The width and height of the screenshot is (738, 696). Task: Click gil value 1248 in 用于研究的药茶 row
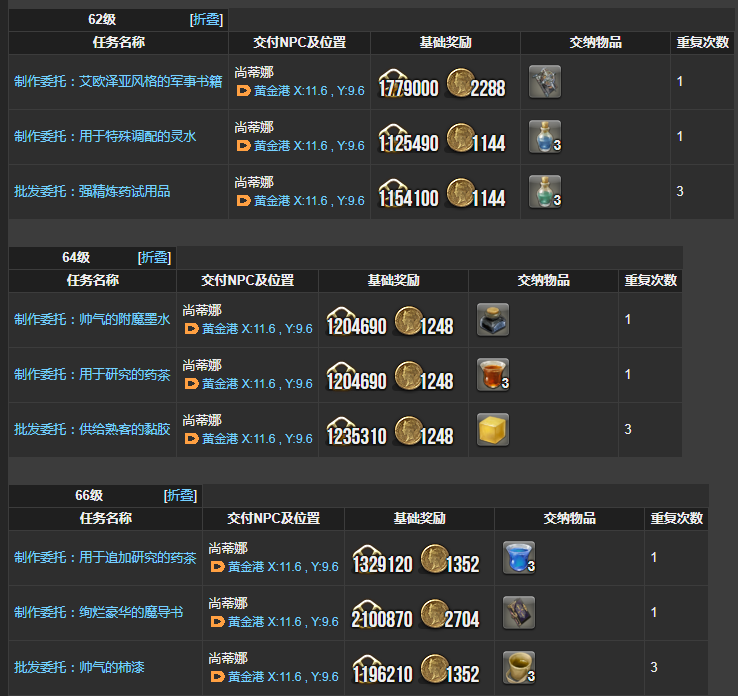[x=436, y=382]
